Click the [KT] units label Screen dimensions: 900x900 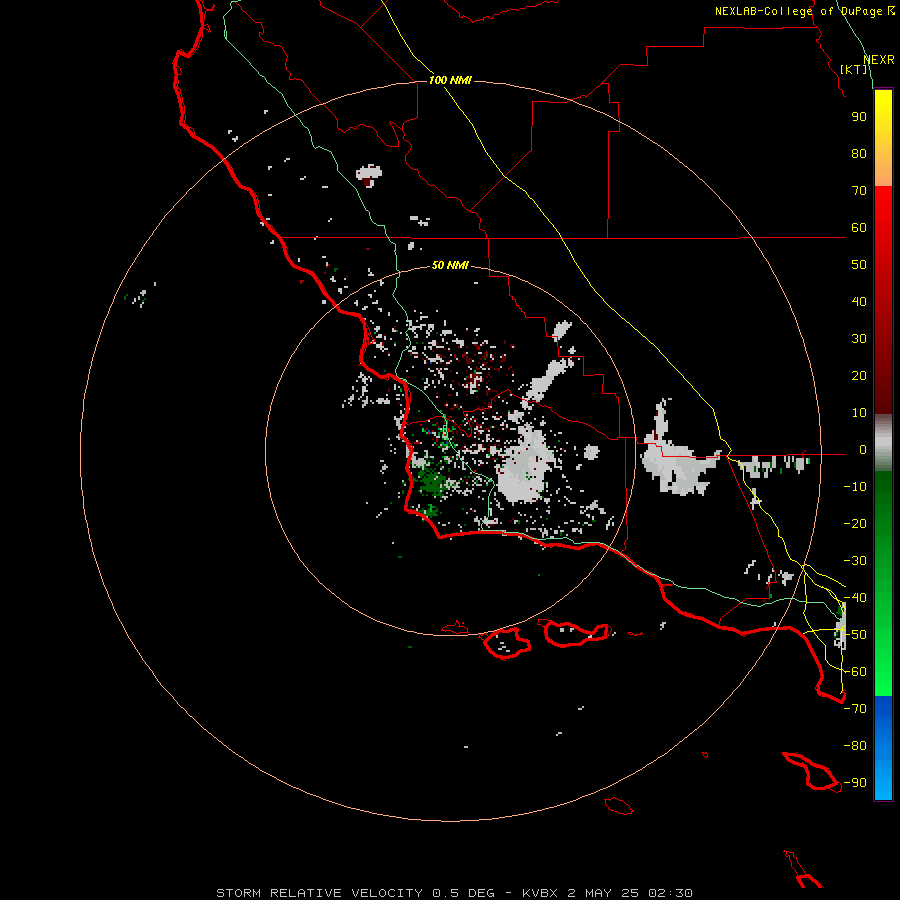(x=854, y=69)
